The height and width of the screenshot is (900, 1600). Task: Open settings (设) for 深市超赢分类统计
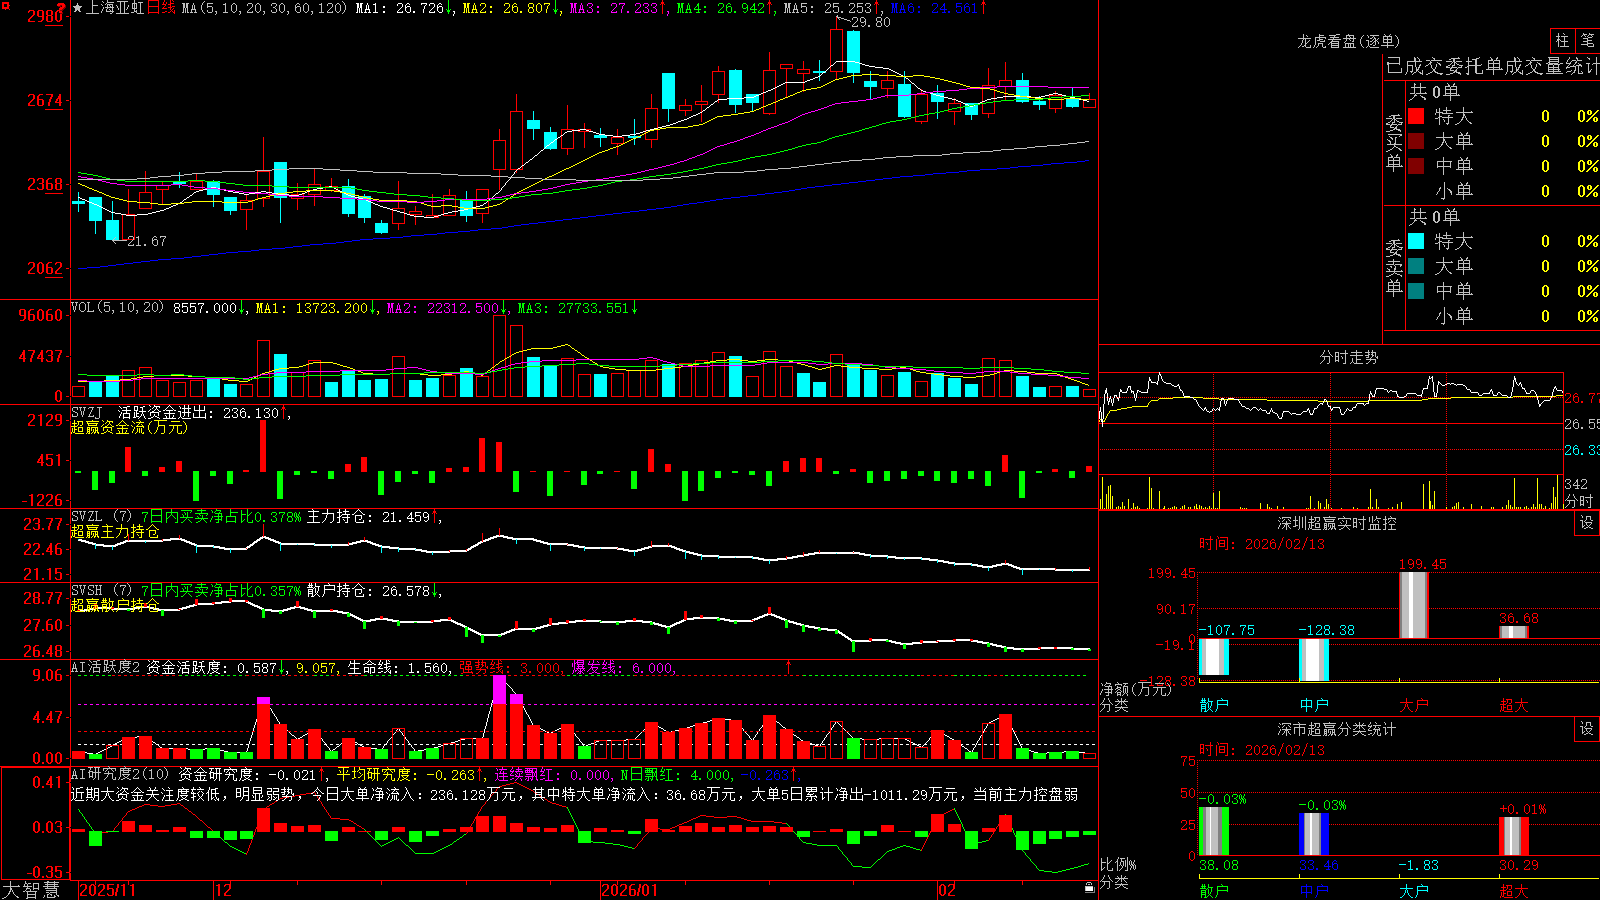(x=1587, y=729)
